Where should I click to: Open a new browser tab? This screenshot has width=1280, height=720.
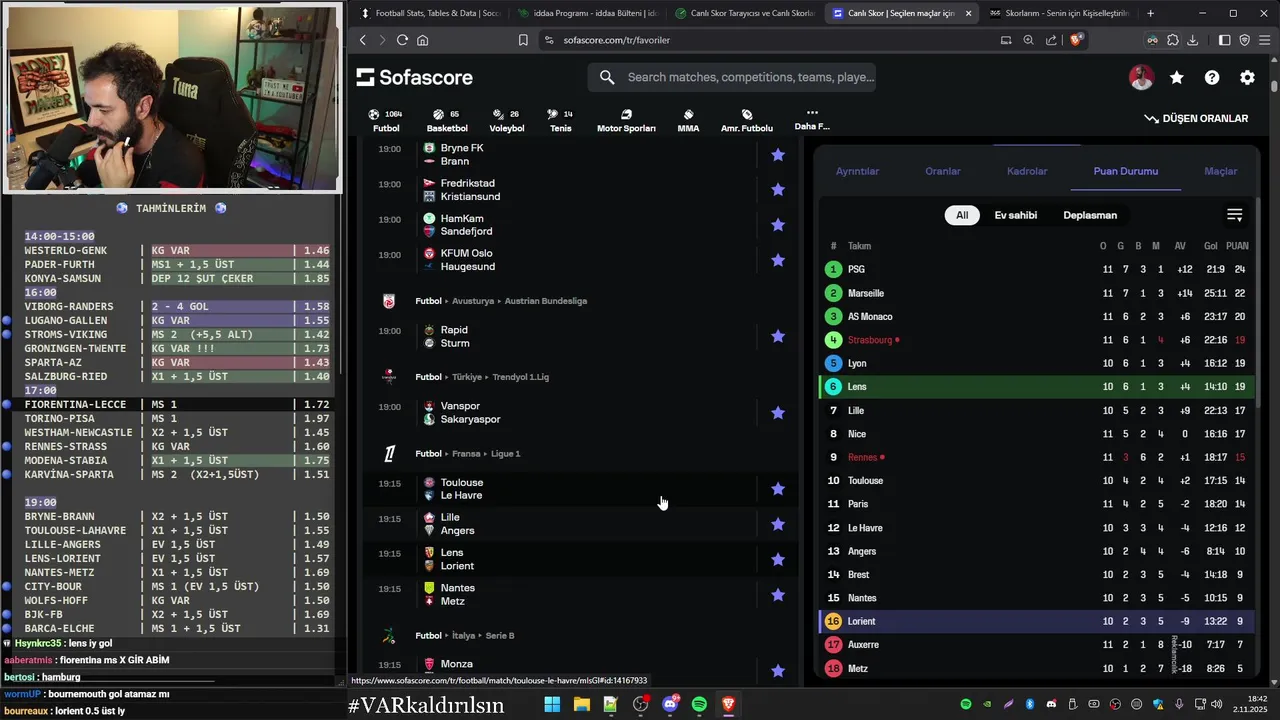pos(1150,13)
